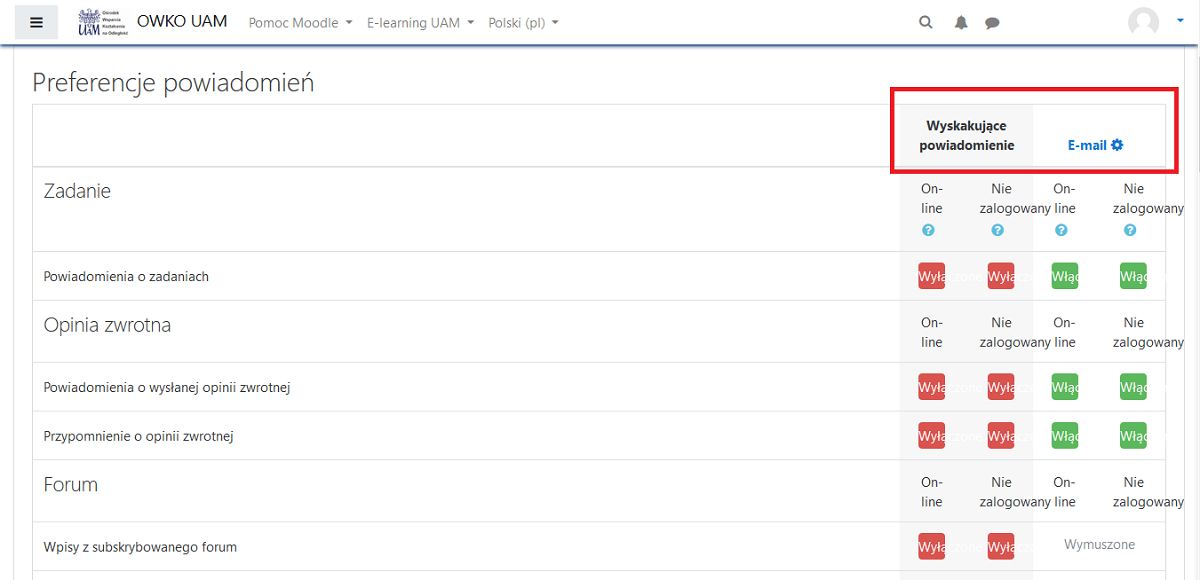Click help icon under On-line popup column

pos(928,230)
